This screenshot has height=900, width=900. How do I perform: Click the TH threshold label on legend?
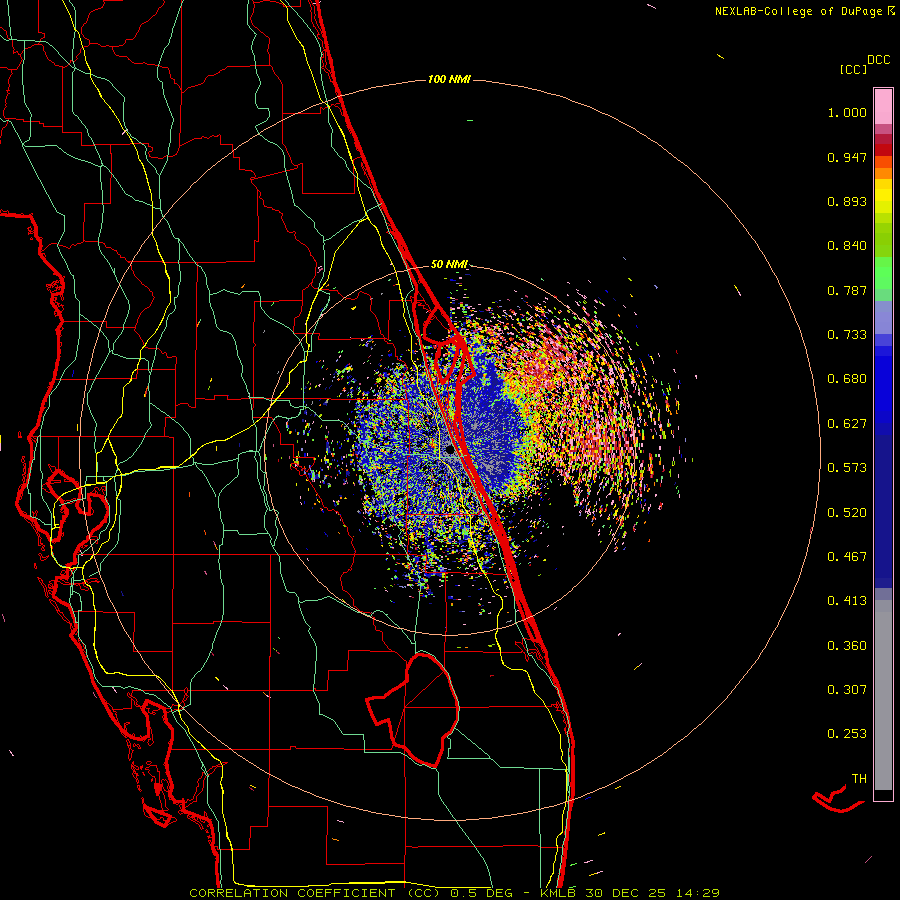pyautogui.click(x=859, y=779)
